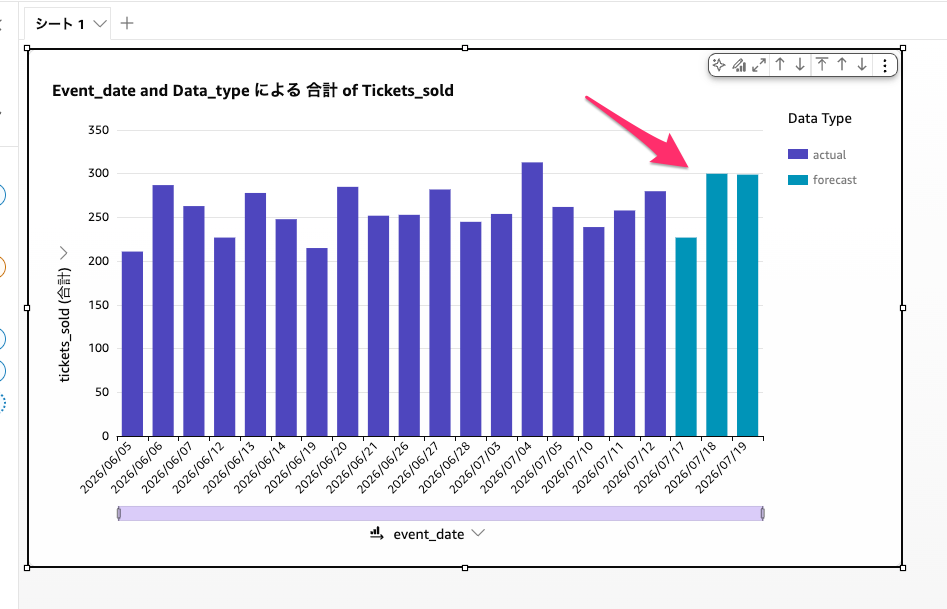
Task: Open the format visual pencil-chart icon
Action: click(739, 65)
